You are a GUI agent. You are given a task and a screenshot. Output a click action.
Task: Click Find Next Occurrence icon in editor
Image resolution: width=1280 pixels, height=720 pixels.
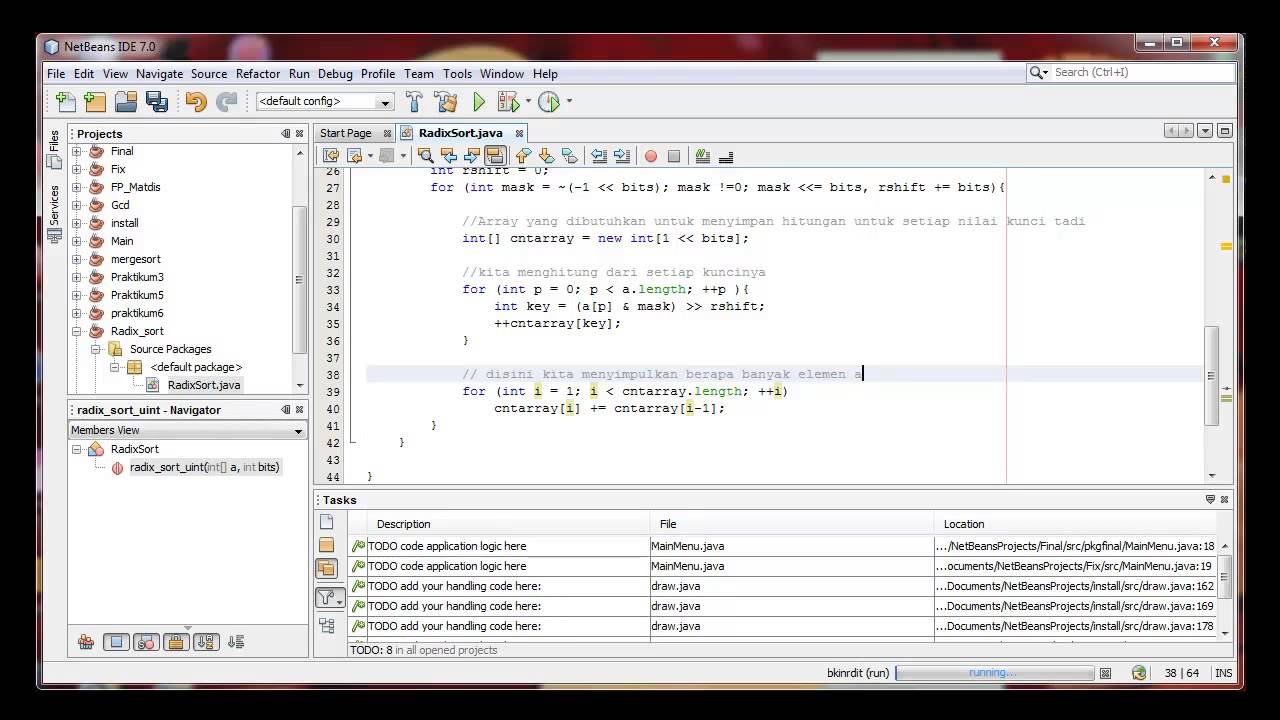pyautogui.click(x=471, y=155)
